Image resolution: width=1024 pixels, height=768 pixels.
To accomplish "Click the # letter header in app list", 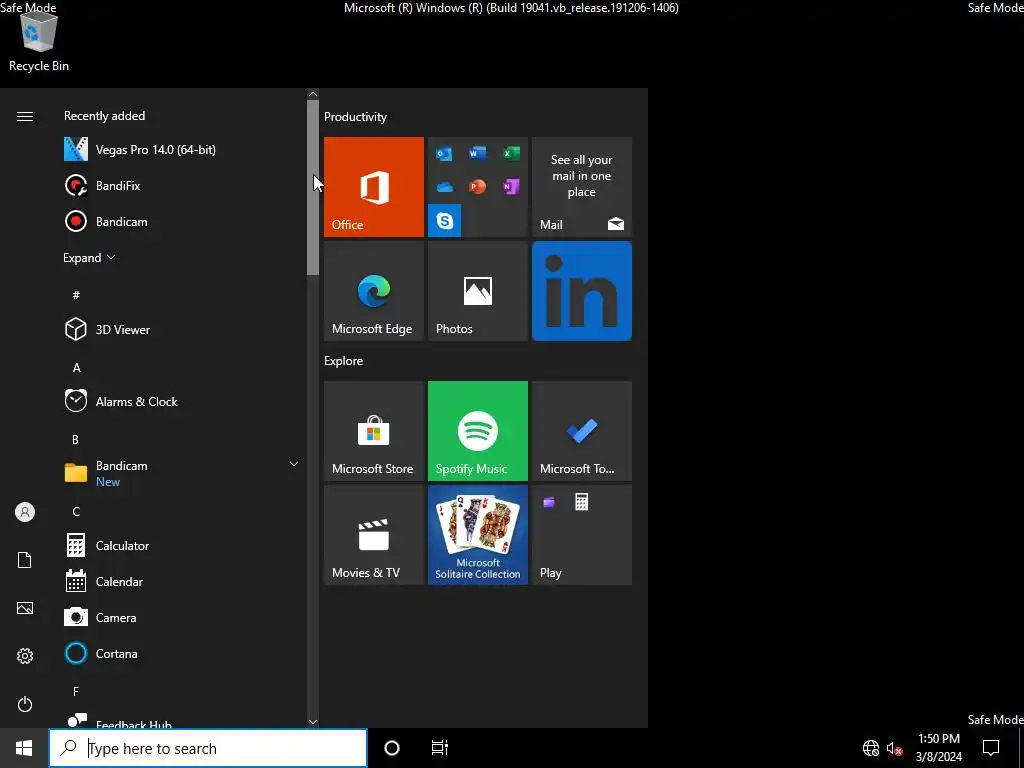I will tap(76, 295).
